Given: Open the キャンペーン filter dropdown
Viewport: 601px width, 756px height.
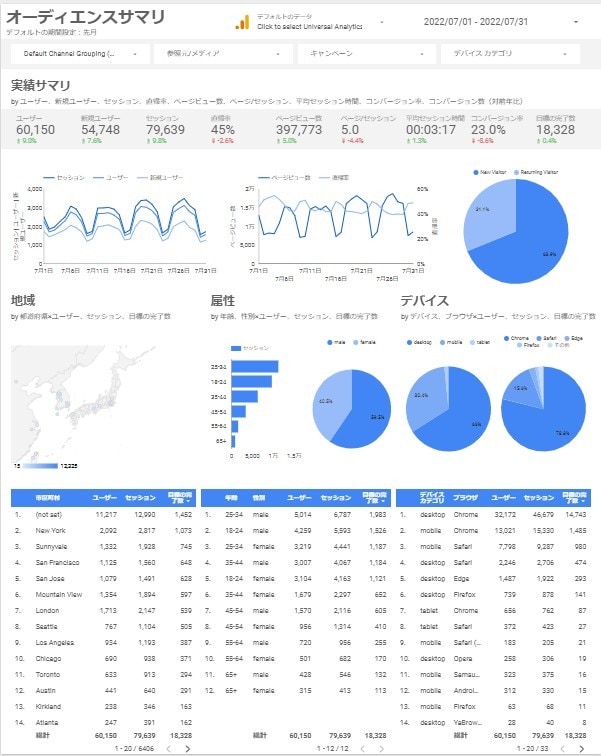Looking at the screenshot, I should (367, 54).
